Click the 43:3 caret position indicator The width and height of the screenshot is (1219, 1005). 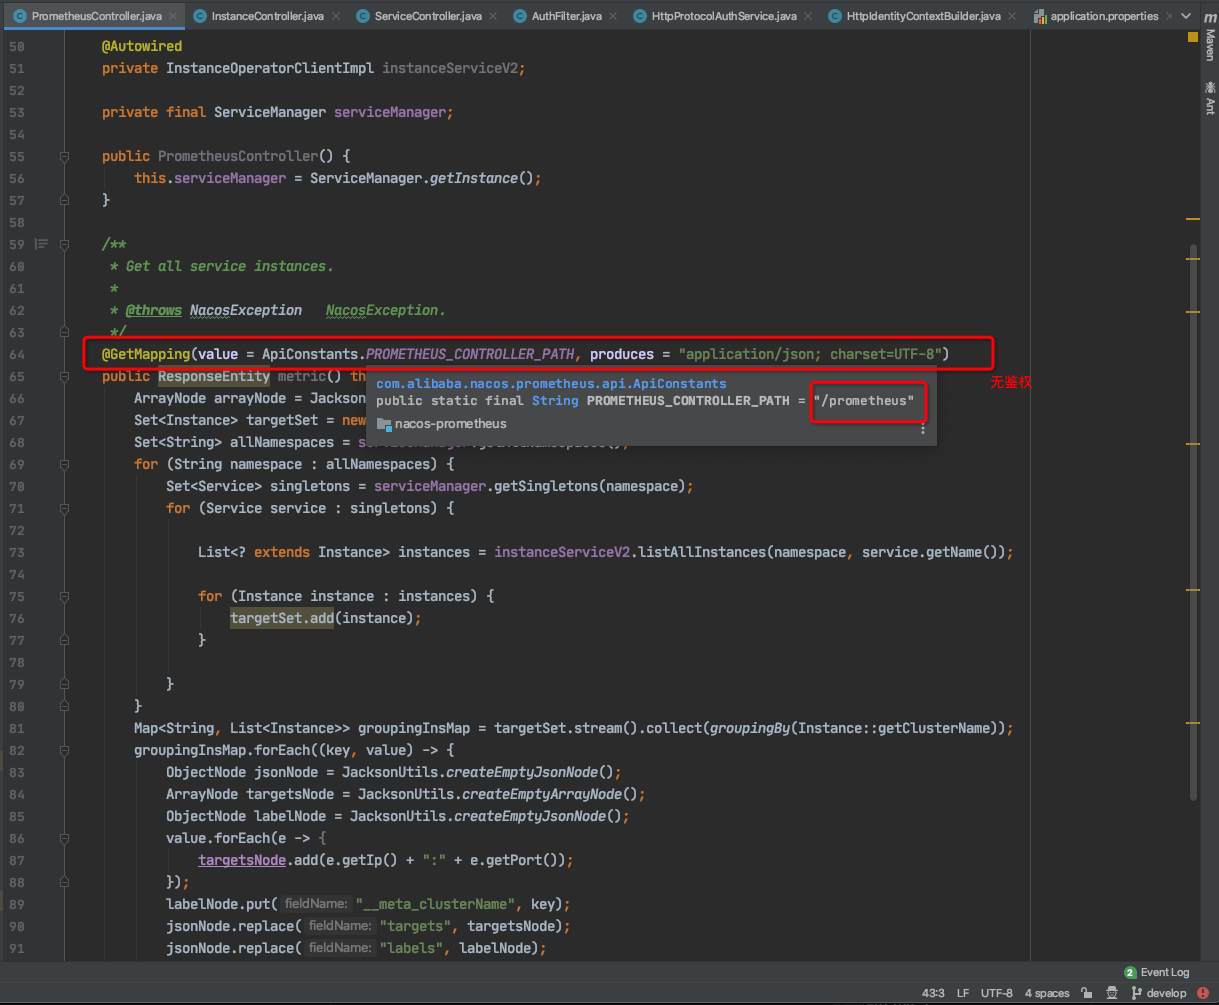click(x=933, y=993)
